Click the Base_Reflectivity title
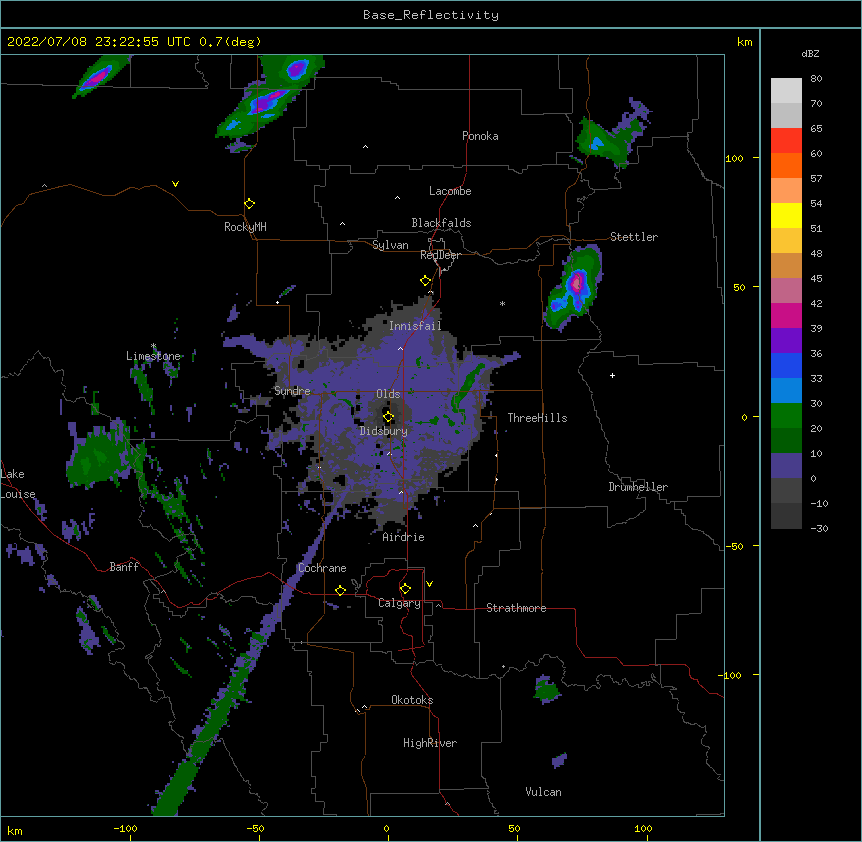Screen dimensions: 862x842 (x=431, y=15)
